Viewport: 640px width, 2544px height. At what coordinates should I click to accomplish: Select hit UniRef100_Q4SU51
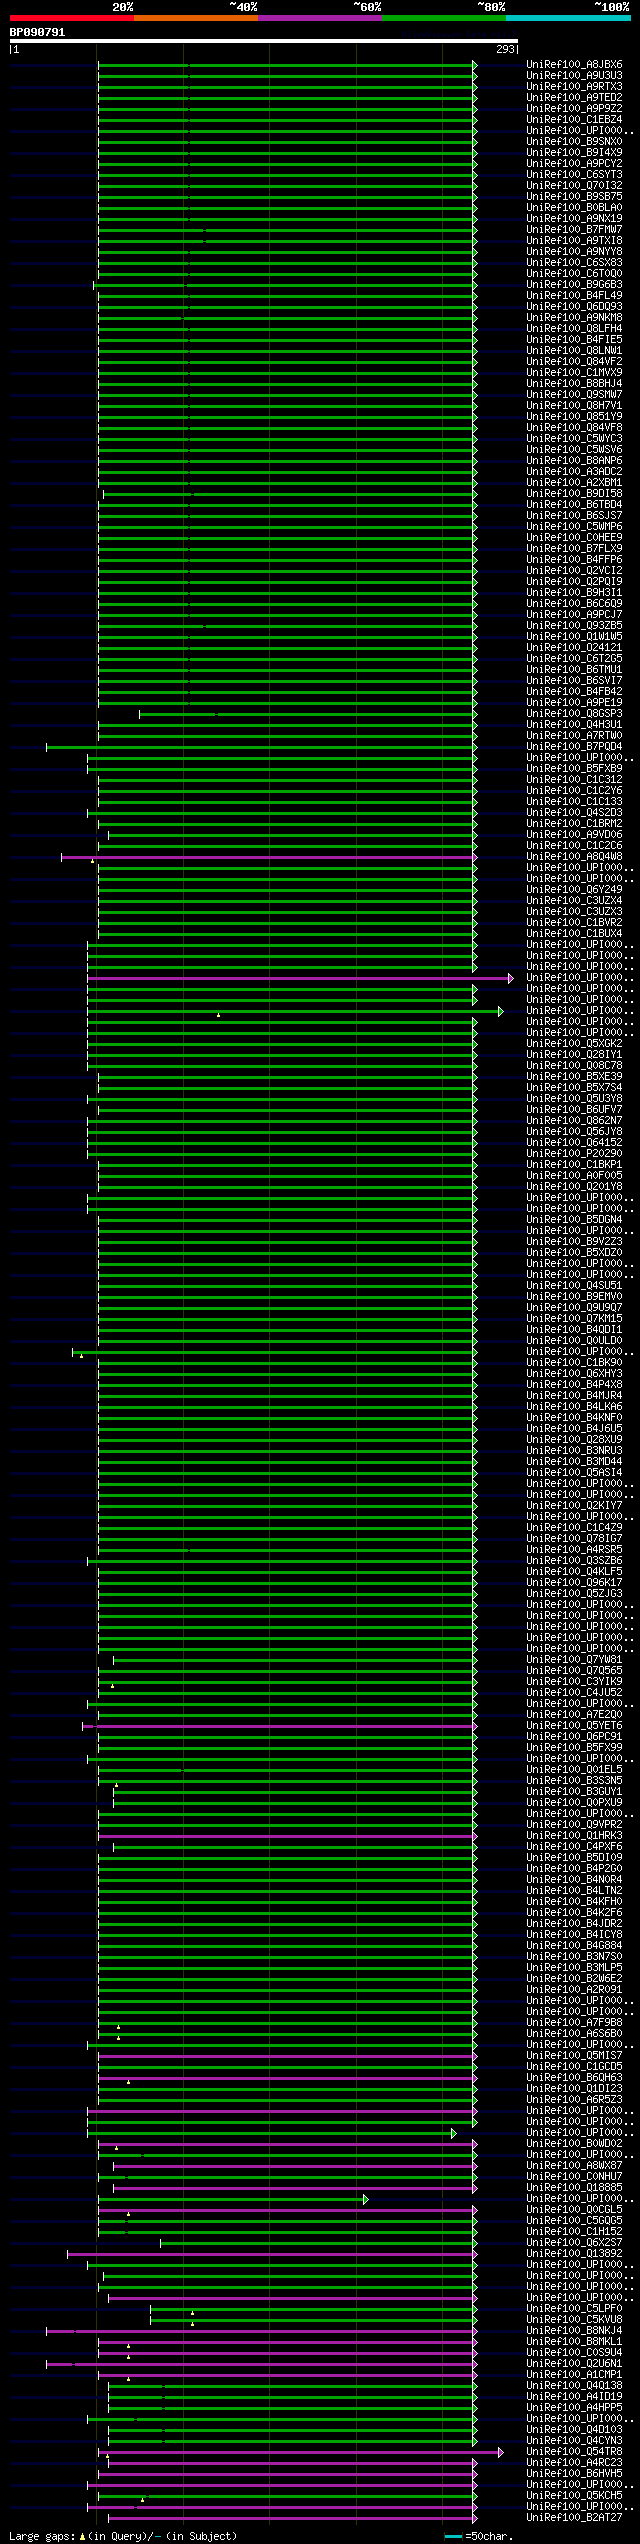[x=574, y=1286]
